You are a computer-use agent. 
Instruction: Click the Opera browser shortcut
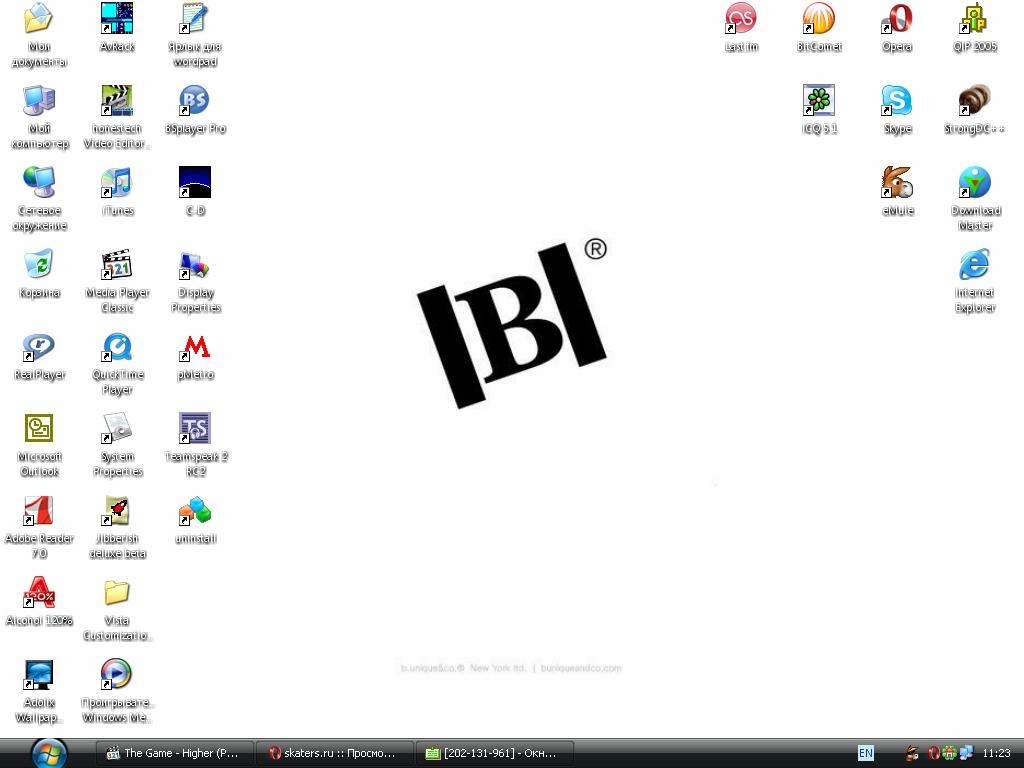pyautogui.click(x=897, y=19)
